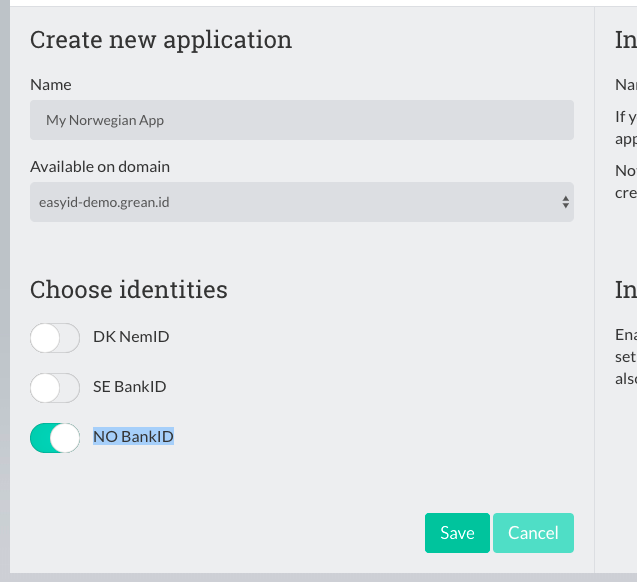Enable the SE BankID toggle
Image resolution: width=637 pixels, height=582 pixels.
pos(55,388)
